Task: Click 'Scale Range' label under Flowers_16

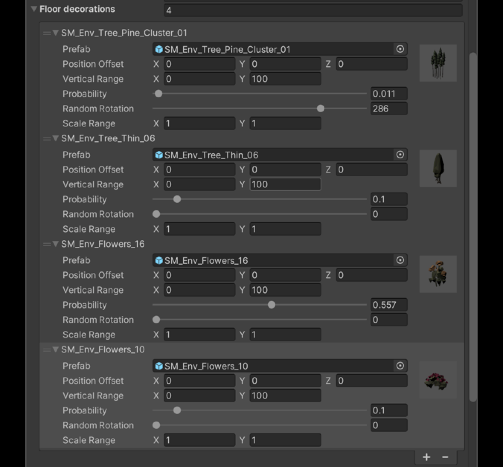Action: [89, 335]
